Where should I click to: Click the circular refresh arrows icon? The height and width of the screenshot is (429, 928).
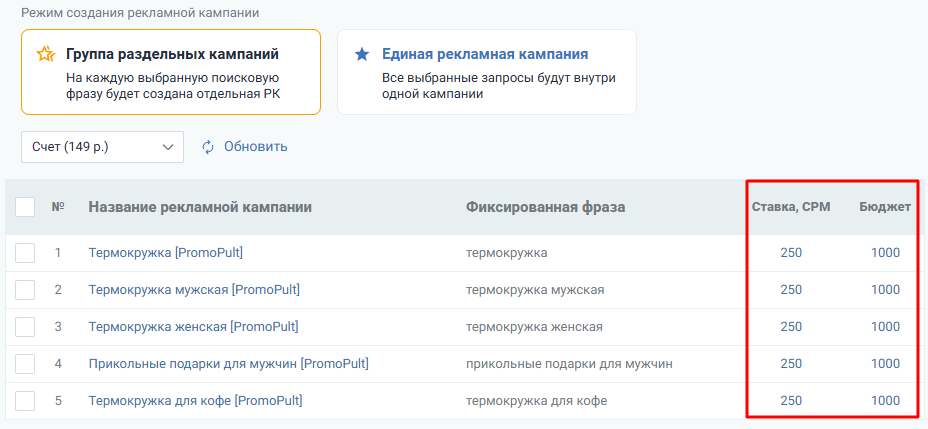tap(208, 147)
